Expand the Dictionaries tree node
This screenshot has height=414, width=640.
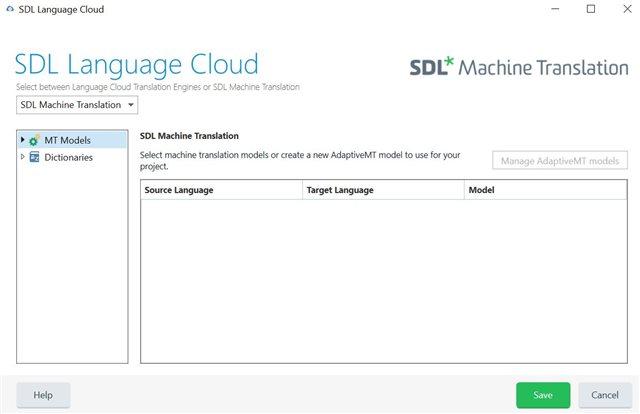[x=23, y=157]
